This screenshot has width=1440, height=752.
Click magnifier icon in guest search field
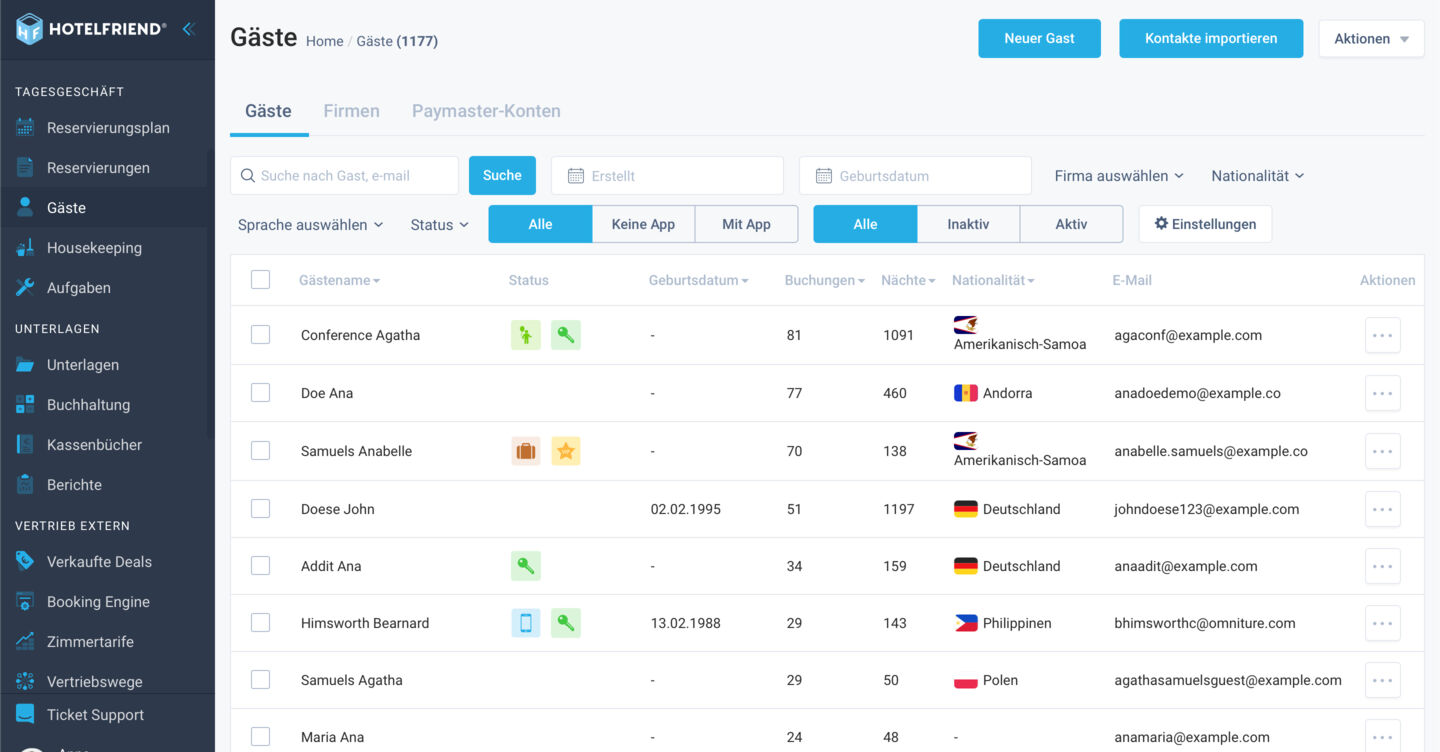[x=248, y=176]
